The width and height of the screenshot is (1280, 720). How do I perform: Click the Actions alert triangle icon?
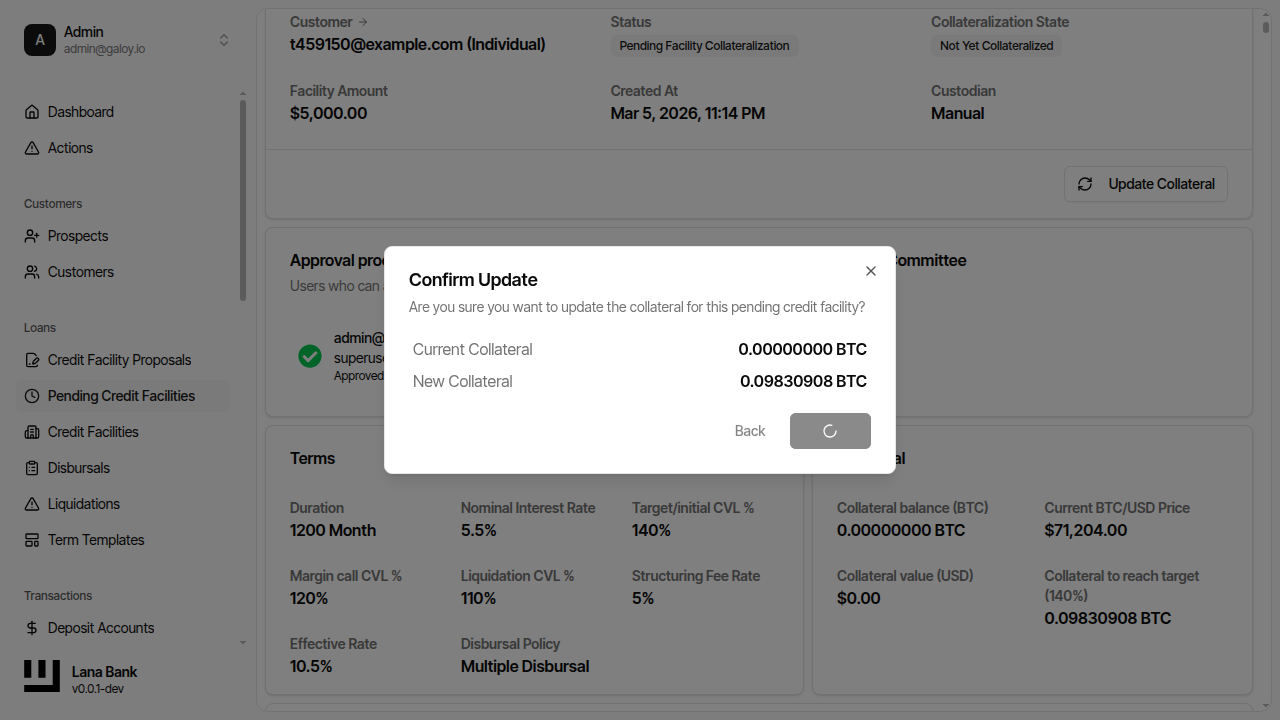[x=31, y=147]
